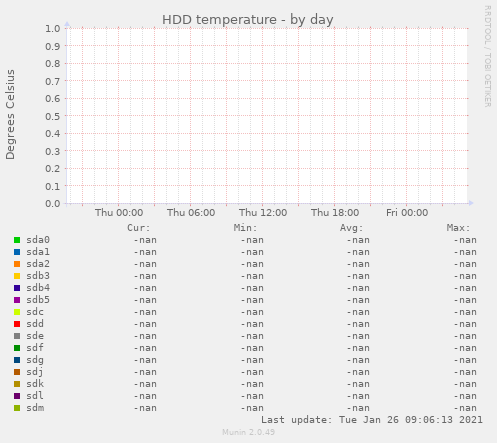Click the Thu 00:00 time axis label
The image size is (497, 443).
coord(119,212)
